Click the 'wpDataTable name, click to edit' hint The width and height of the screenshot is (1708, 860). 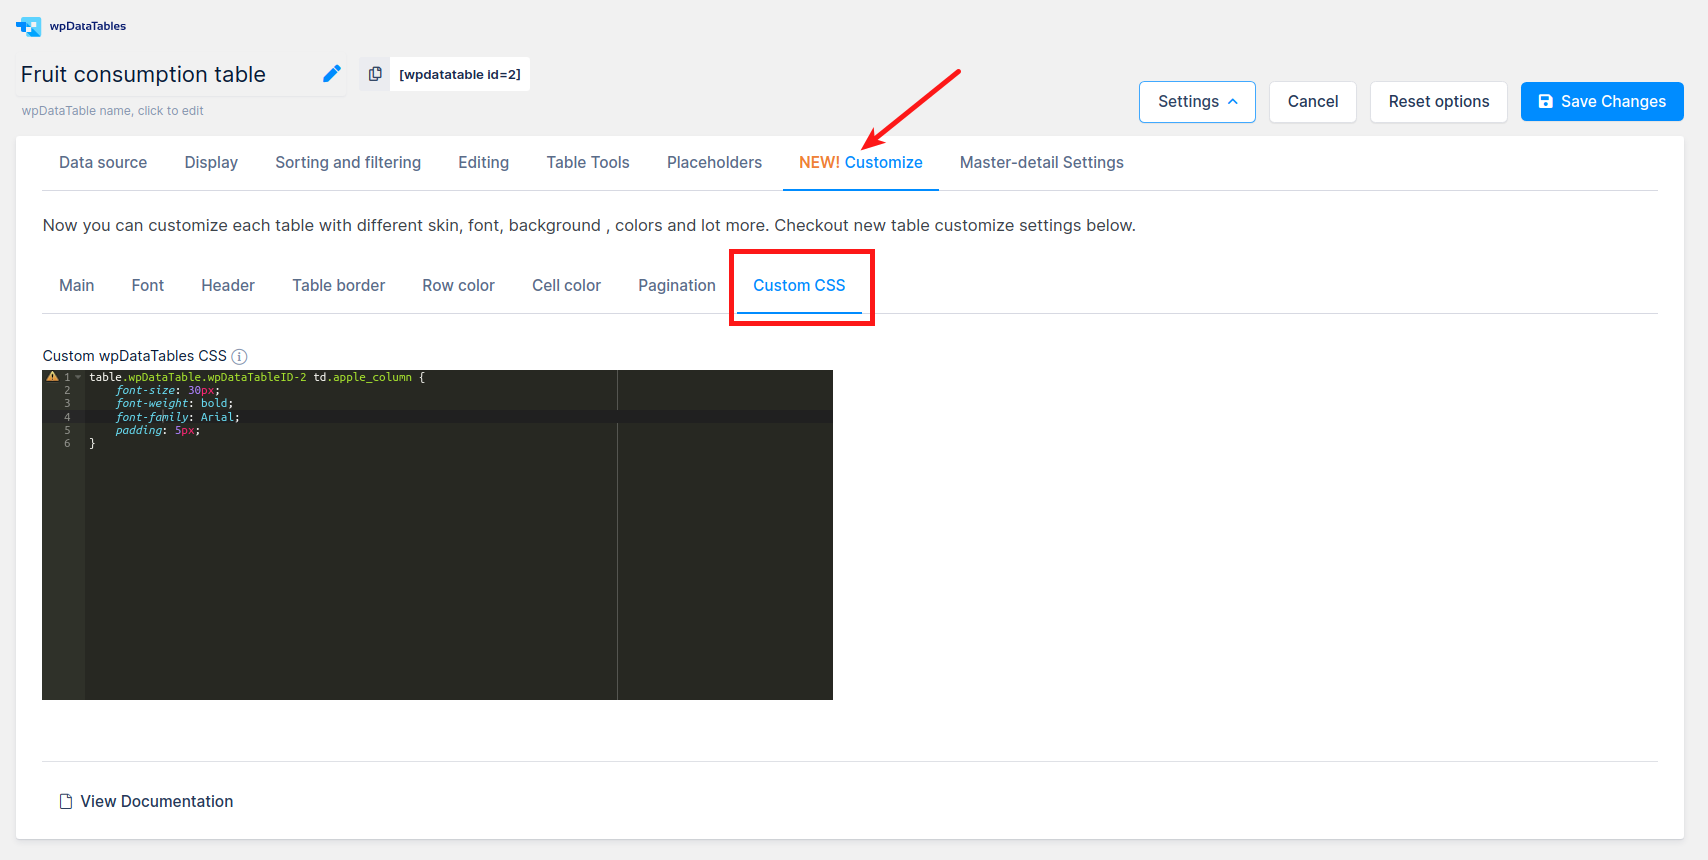click(112, 111)
